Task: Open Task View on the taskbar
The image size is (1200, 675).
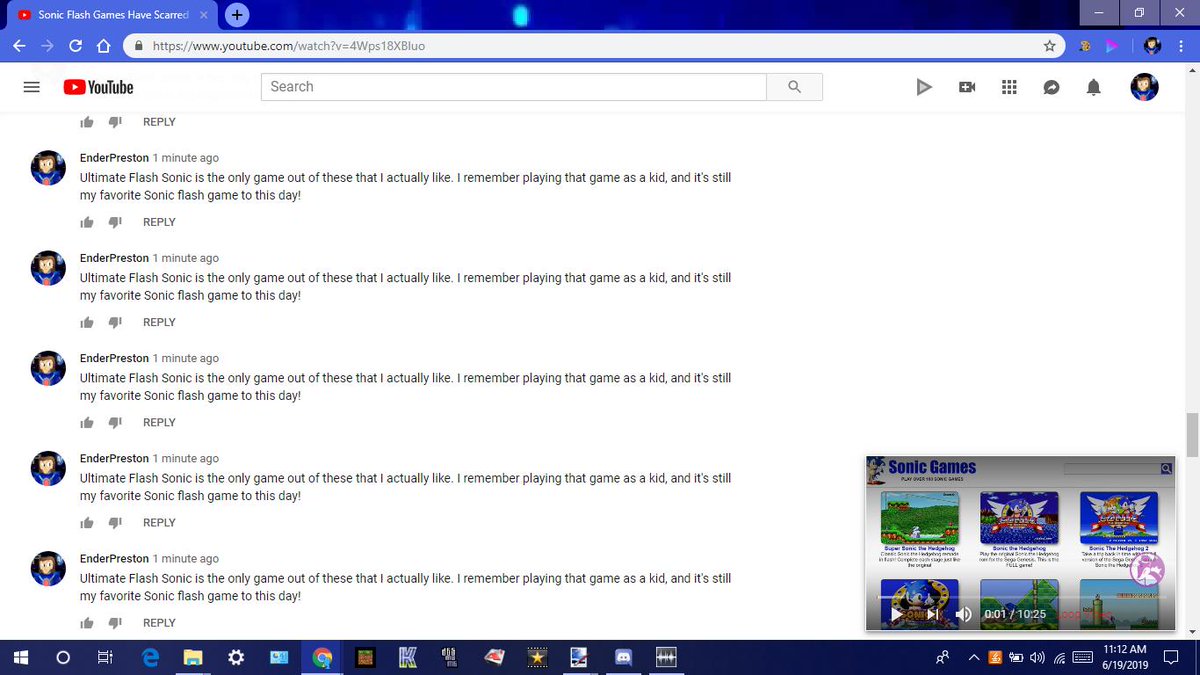Action: [105, 657]
